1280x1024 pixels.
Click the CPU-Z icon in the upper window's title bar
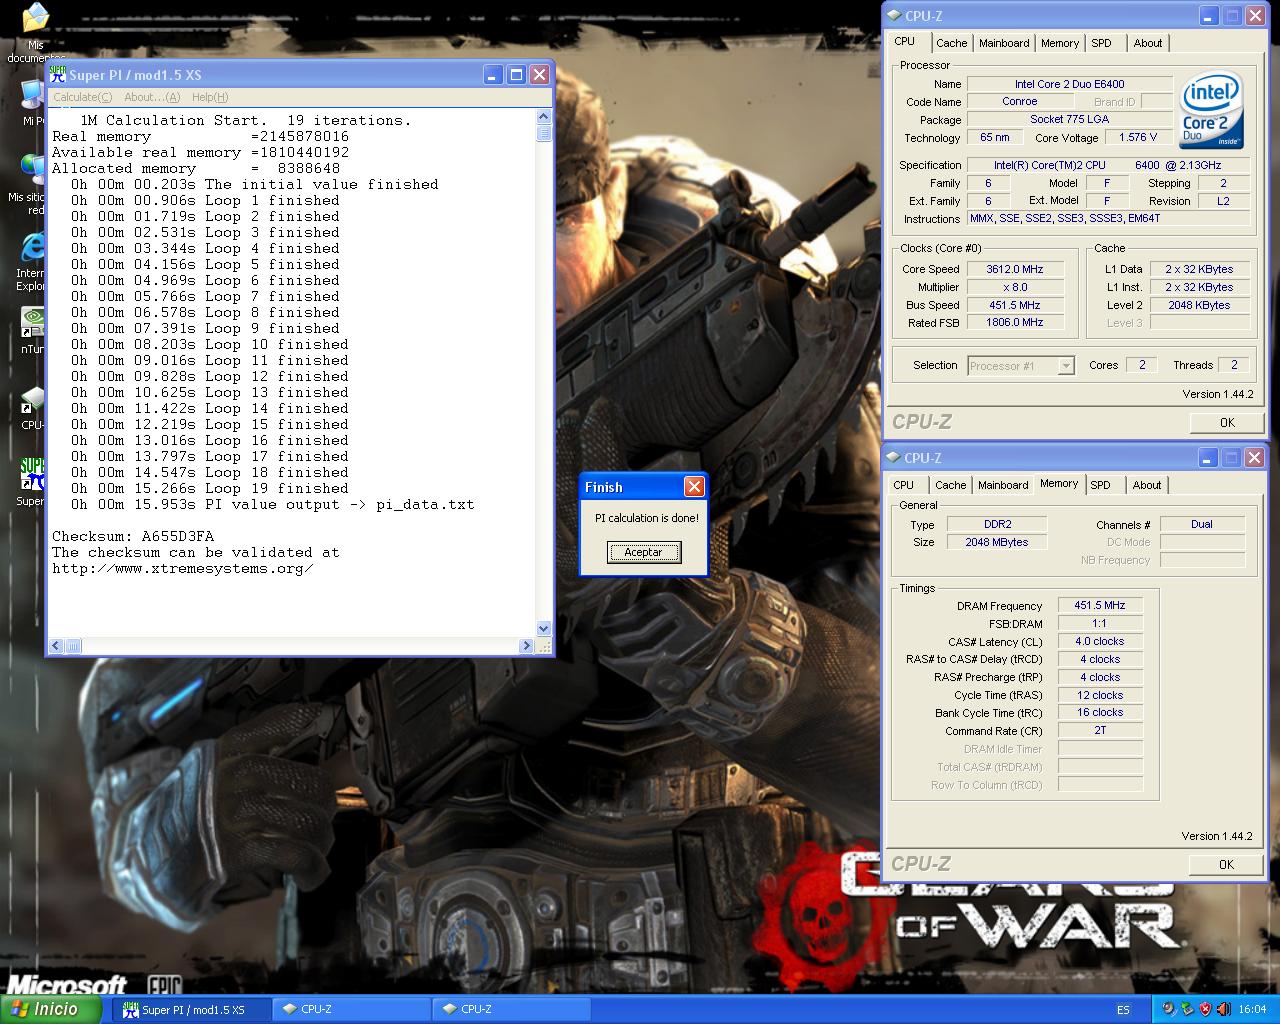pos(893,16)
